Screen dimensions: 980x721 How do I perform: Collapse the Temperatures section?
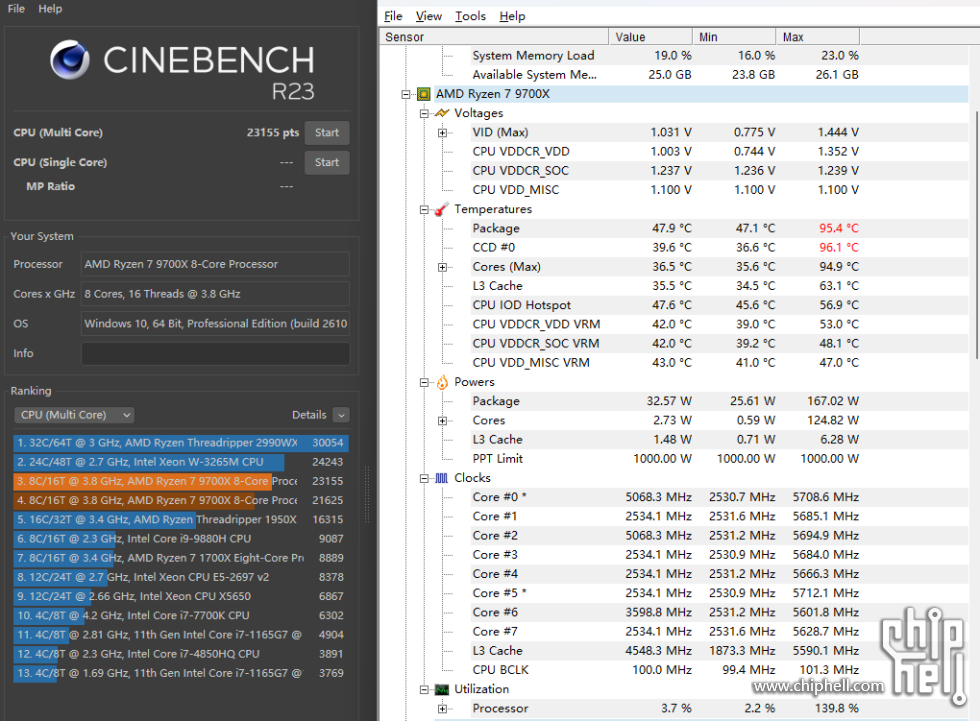click(424, 210)
